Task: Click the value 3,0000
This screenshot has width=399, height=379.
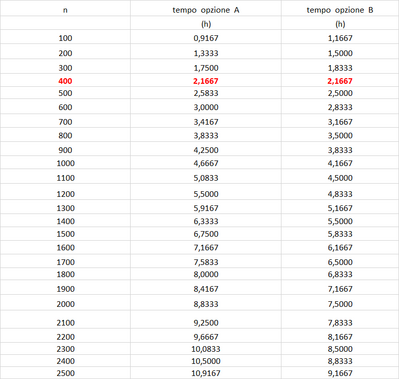Action: tap(206, 107)
